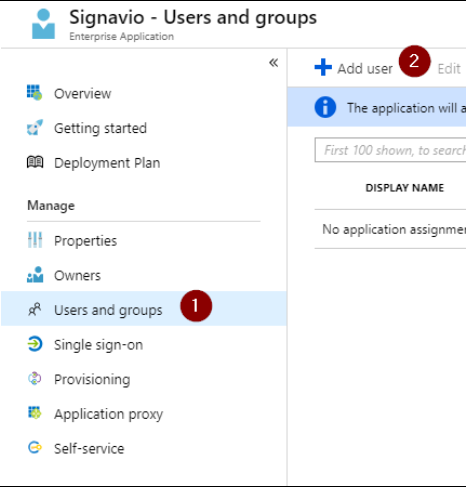Open Single sign-on settings
This screenshot has width=466, height=489.
coord(98,345)
